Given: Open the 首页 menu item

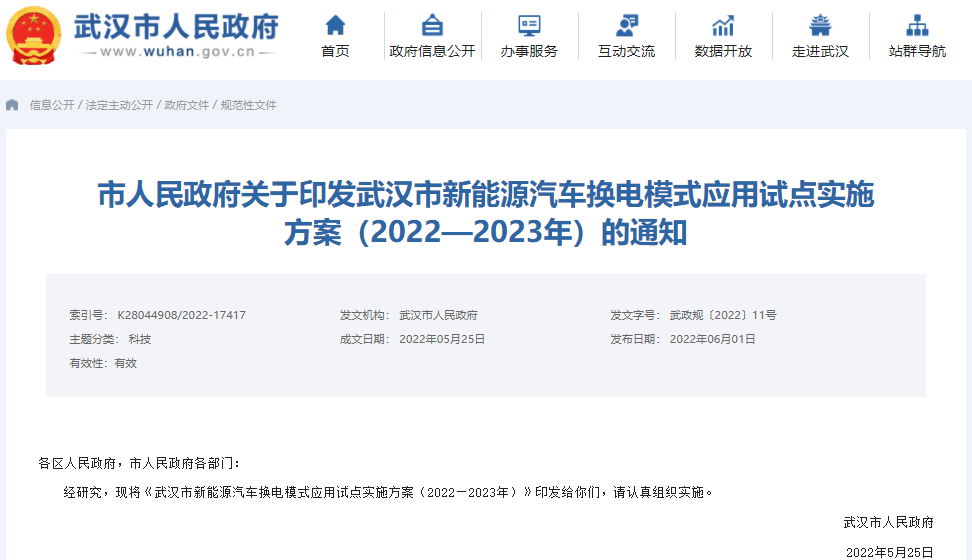Looking at the screenshot, I should pos(336,51).
